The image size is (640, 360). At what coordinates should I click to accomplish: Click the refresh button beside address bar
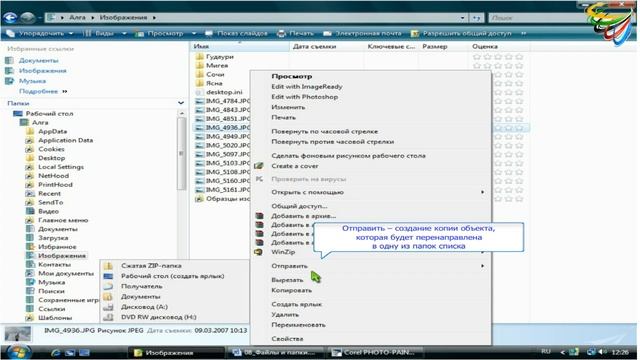pos(477,18)
